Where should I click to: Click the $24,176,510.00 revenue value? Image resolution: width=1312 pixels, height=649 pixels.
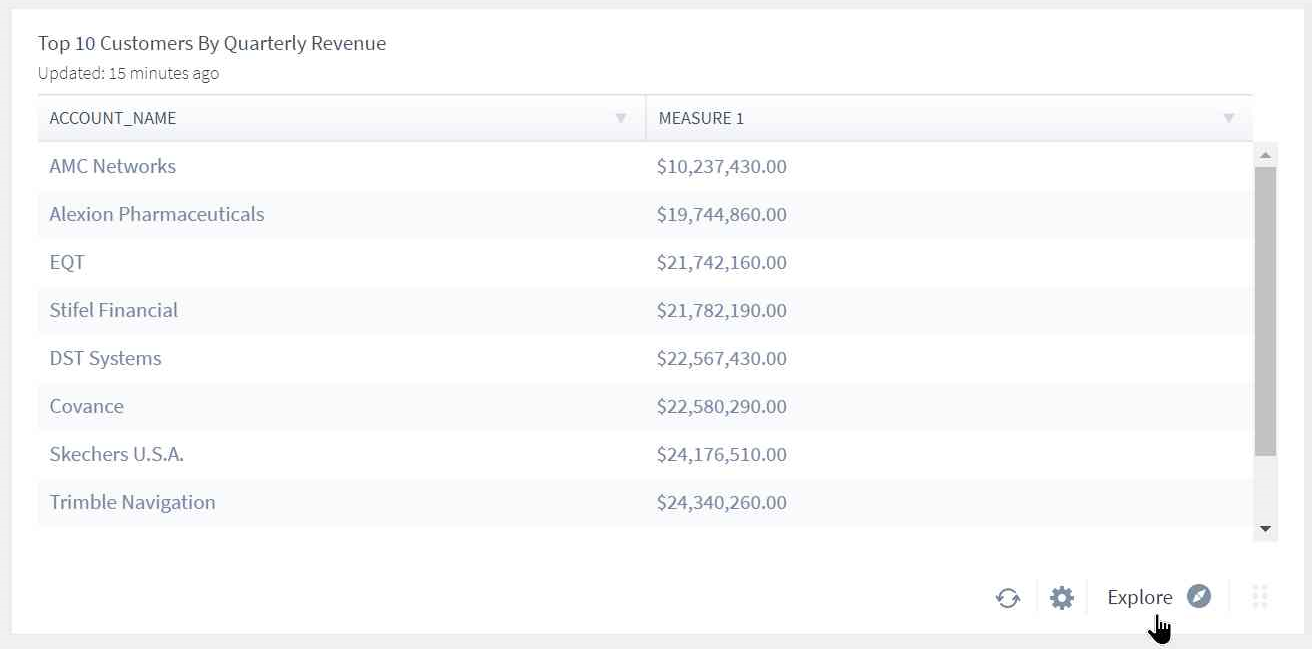[722, 454]
